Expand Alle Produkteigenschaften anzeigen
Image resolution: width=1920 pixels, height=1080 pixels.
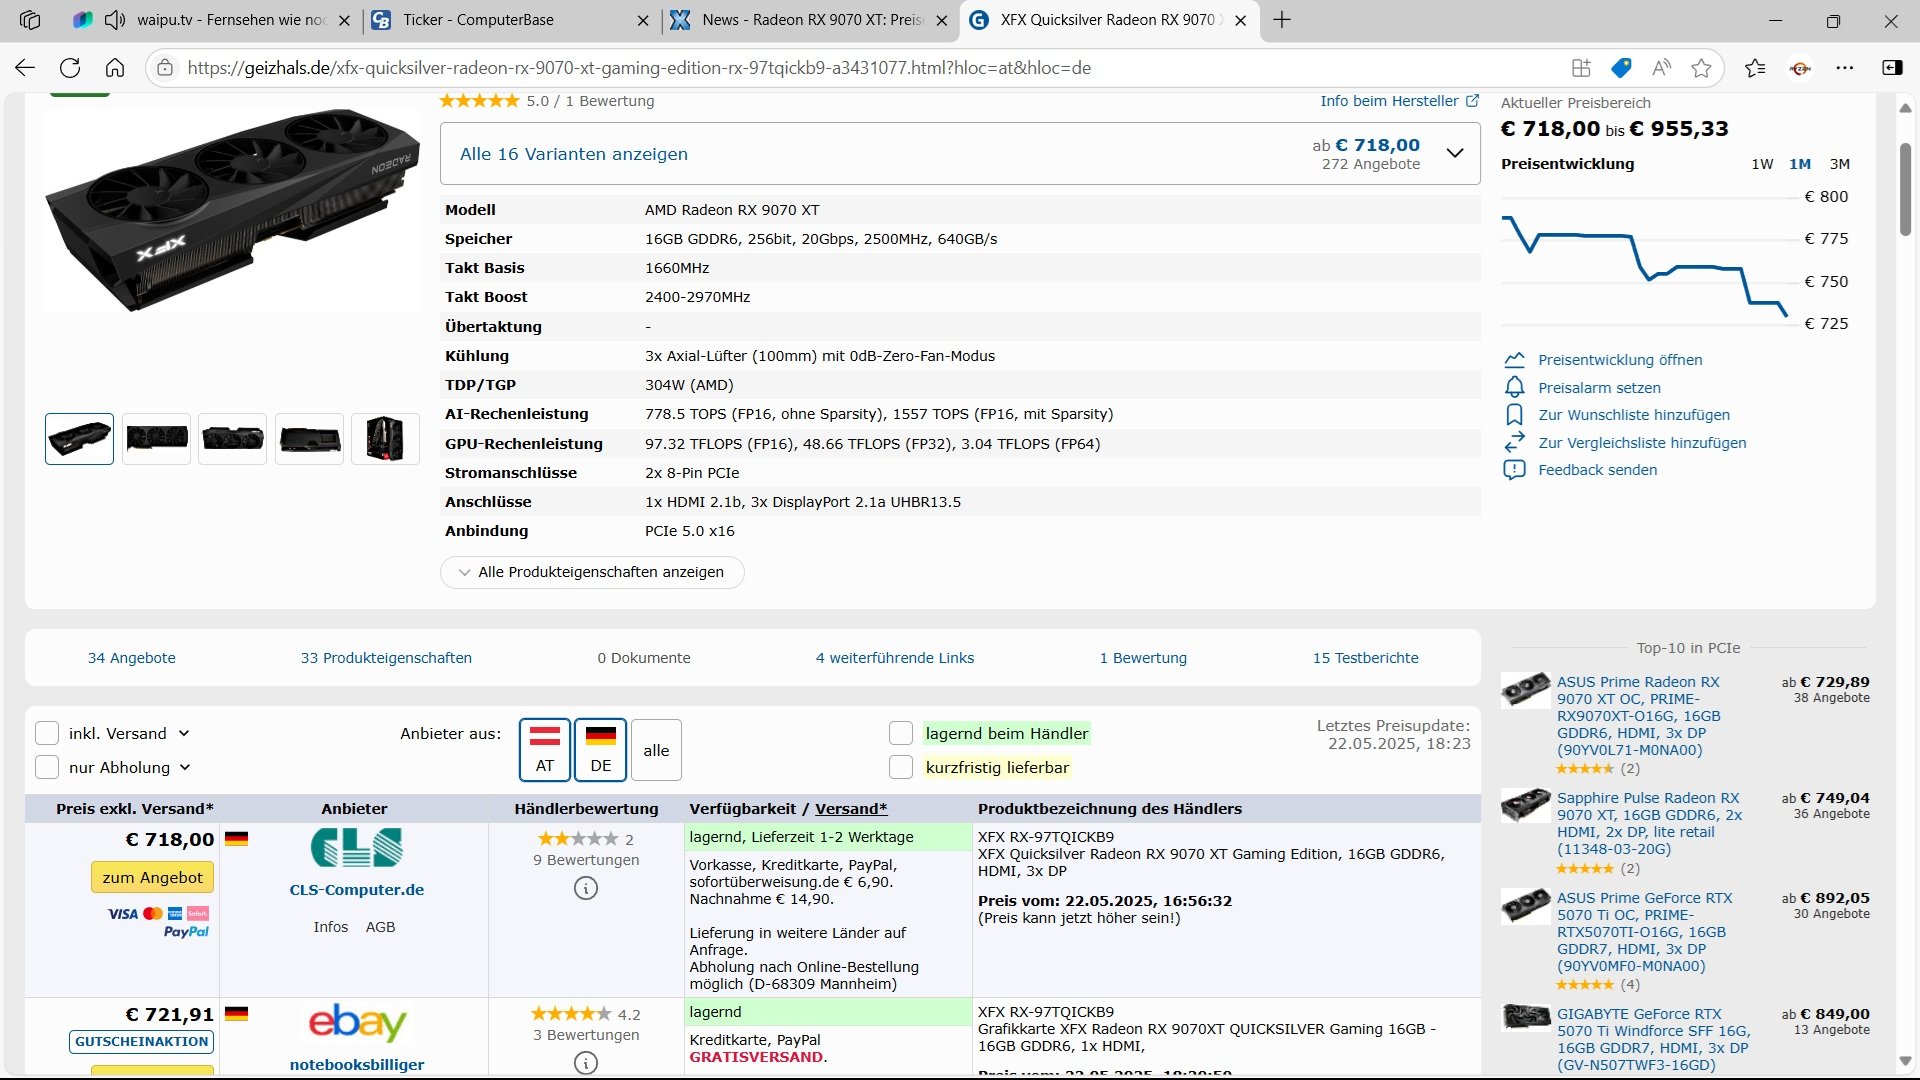592,572
